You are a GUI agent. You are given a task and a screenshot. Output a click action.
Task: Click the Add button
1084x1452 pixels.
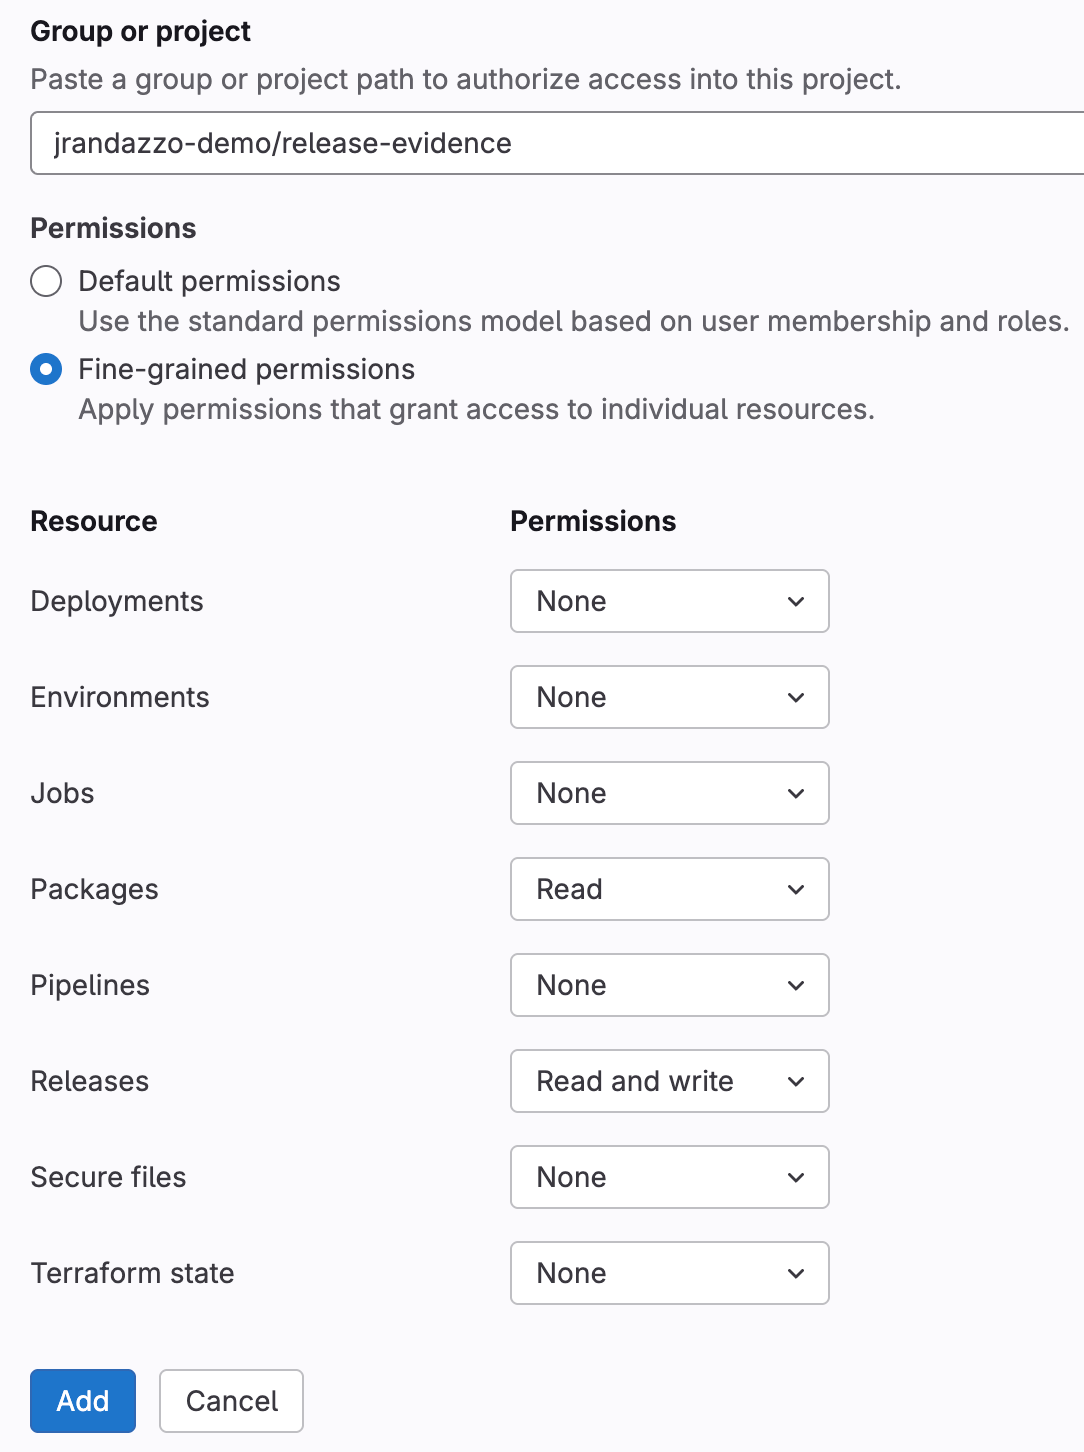tap(82, 1401)
